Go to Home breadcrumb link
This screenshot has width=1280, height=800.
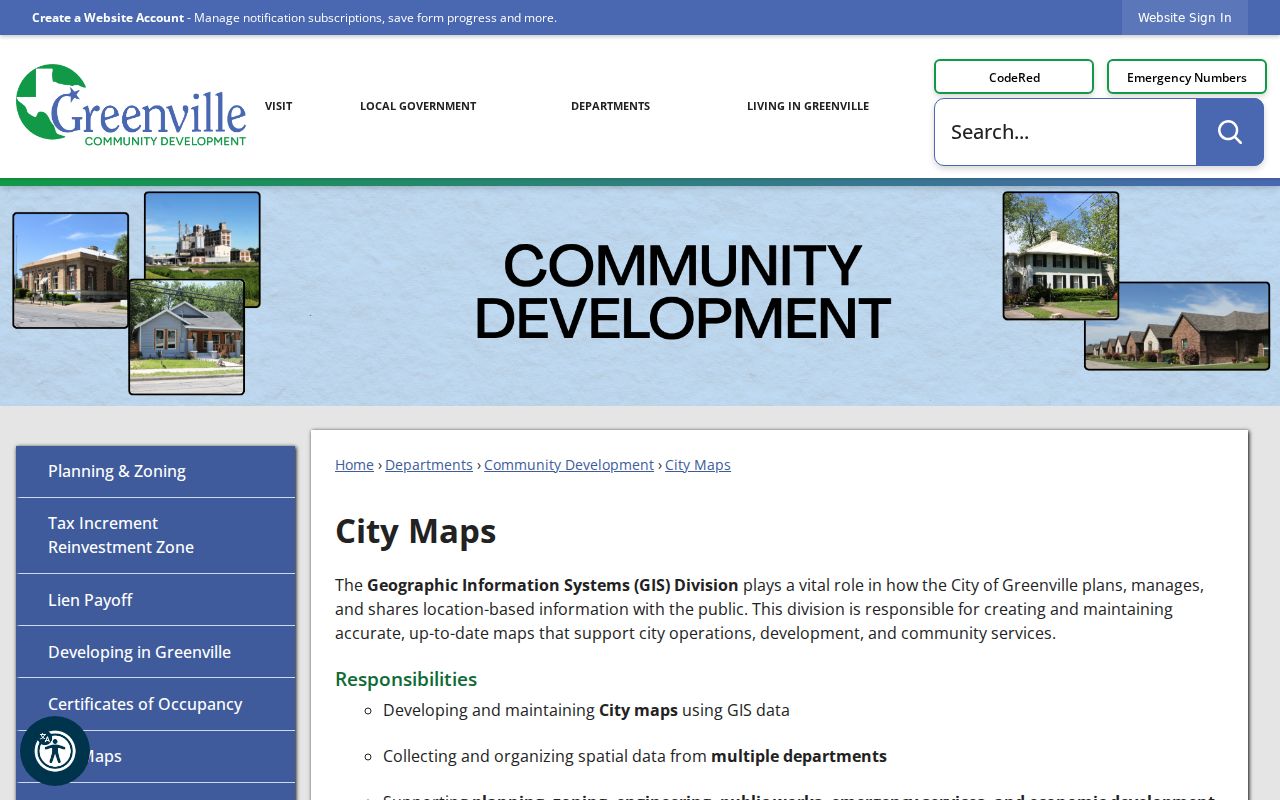(354, 465)
